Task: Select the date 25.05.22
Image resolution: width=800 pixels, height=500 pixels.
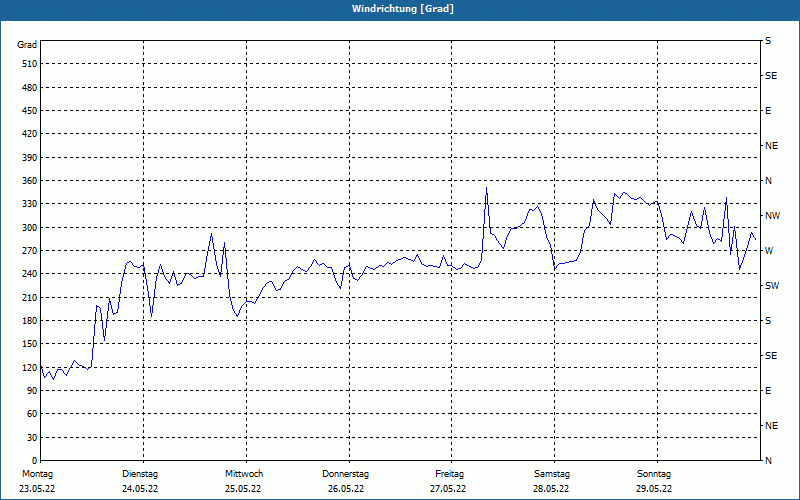Action: tap(243, 489)
